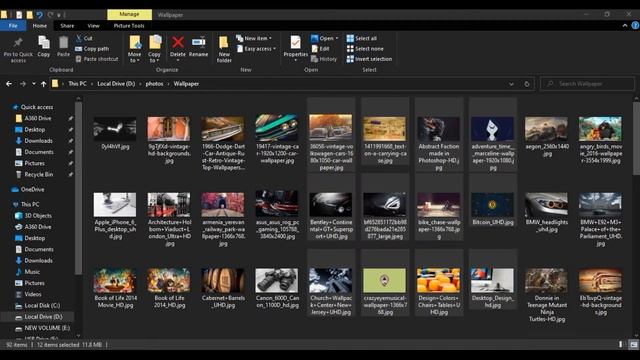Open Videos folder in navigation pane

point(28,294)
